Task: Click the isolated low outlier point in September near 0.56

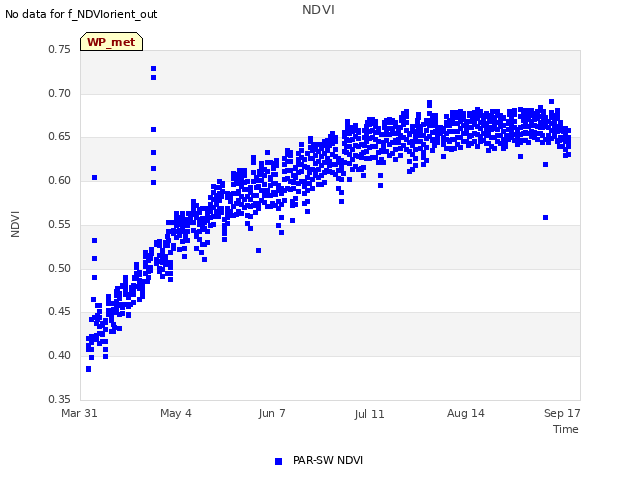Action: (x=545, y=218)
